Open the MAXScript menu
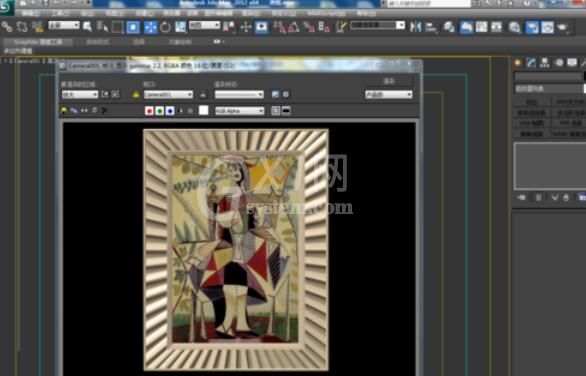Viewport: 586px width, 376px height. [x=326, y=13]
